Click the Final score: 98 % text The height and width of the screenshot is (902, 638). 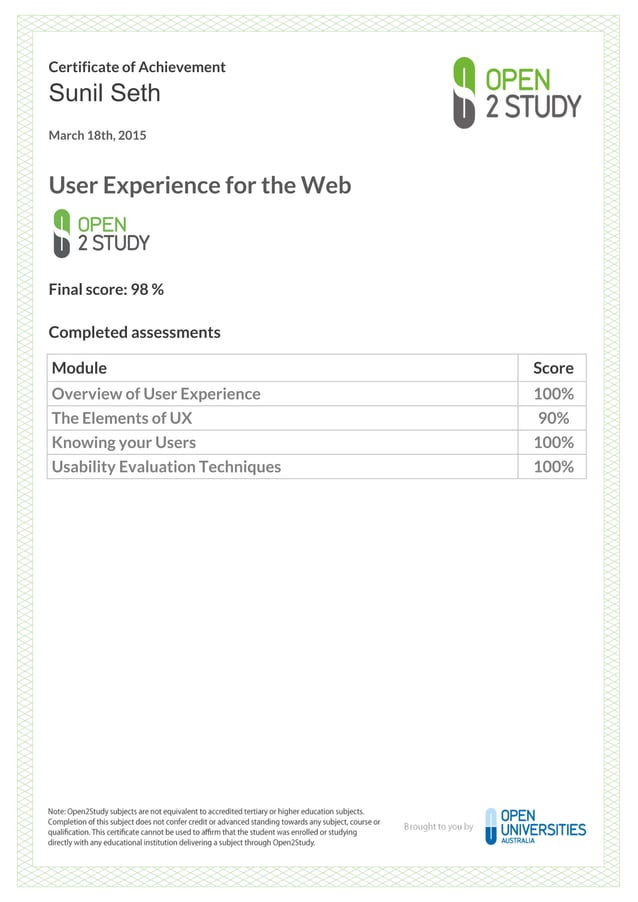click(106, 289)
